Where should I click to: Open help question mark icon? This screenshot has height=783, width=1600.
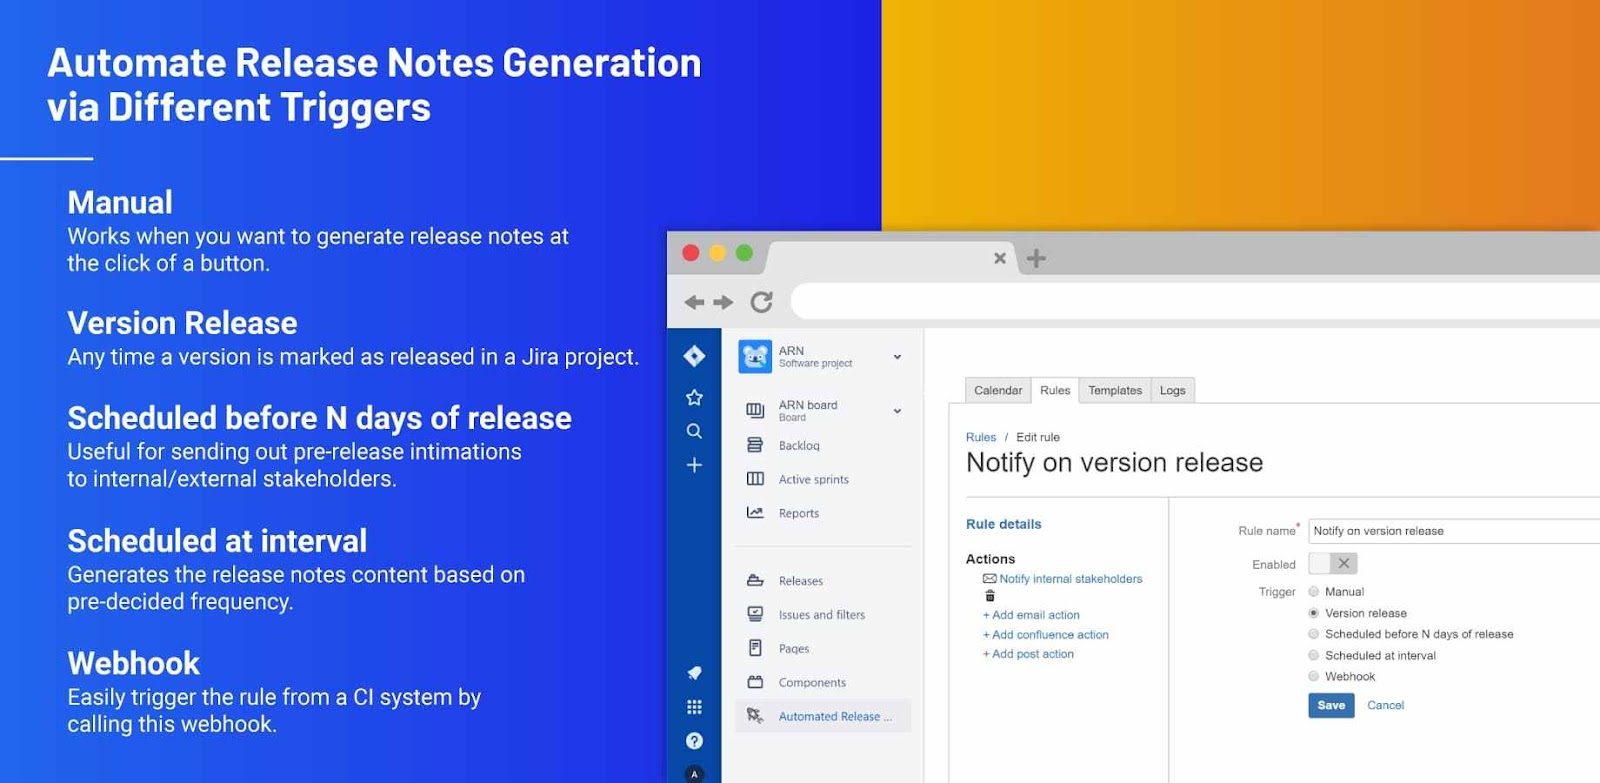coord(694,741)
